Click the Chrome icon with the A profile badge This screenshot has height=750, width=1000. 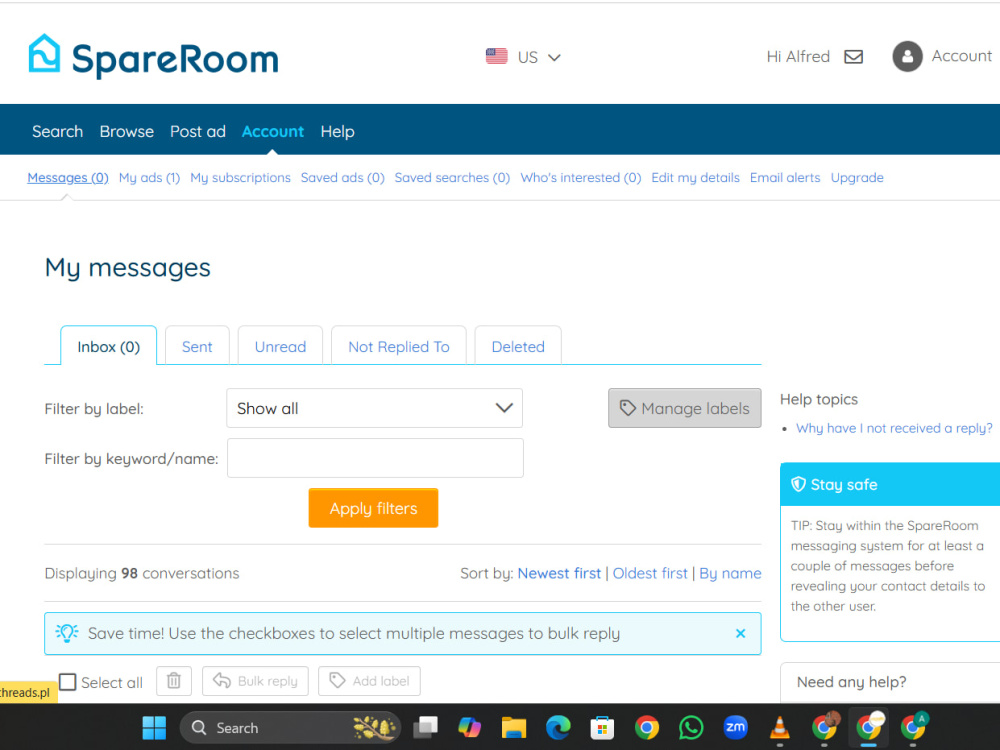(x=913, y=726)
